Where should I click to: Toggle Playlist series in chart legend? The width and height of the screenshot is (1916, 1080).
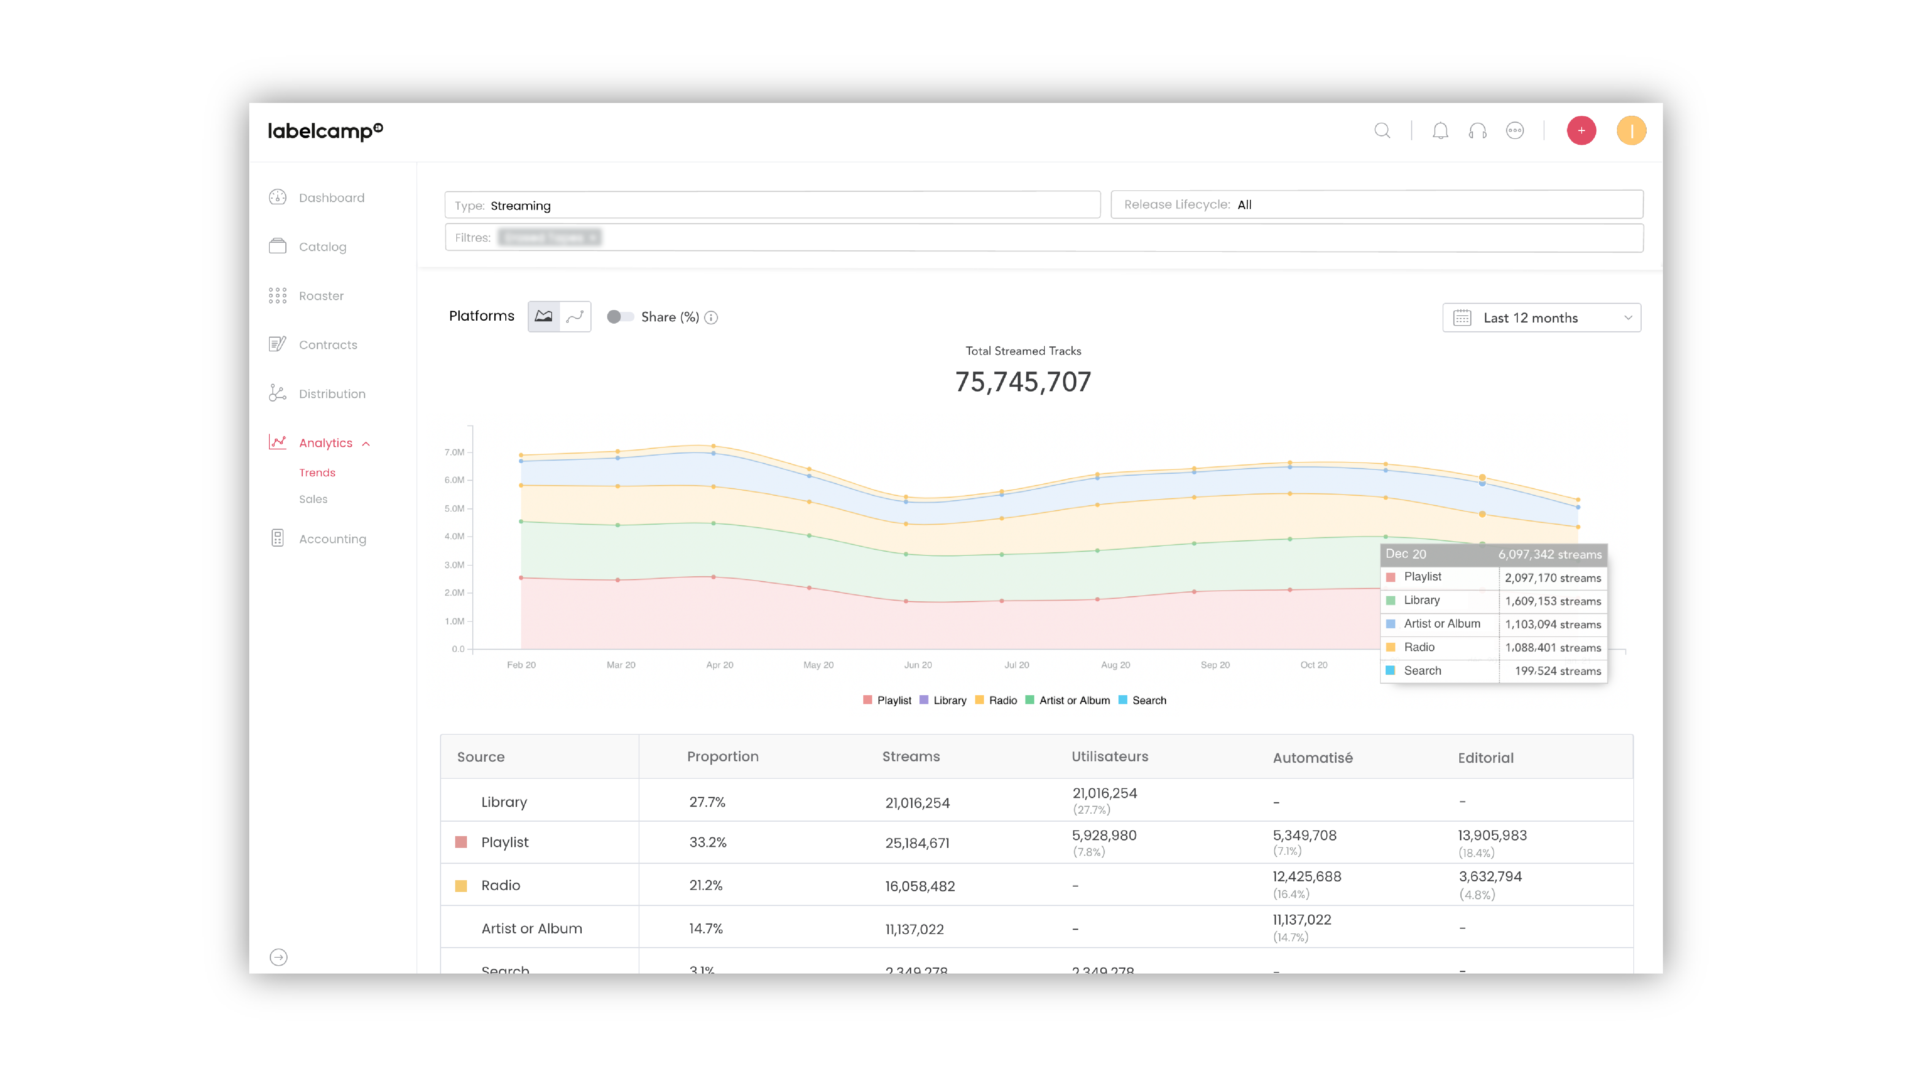coord(887,701)
